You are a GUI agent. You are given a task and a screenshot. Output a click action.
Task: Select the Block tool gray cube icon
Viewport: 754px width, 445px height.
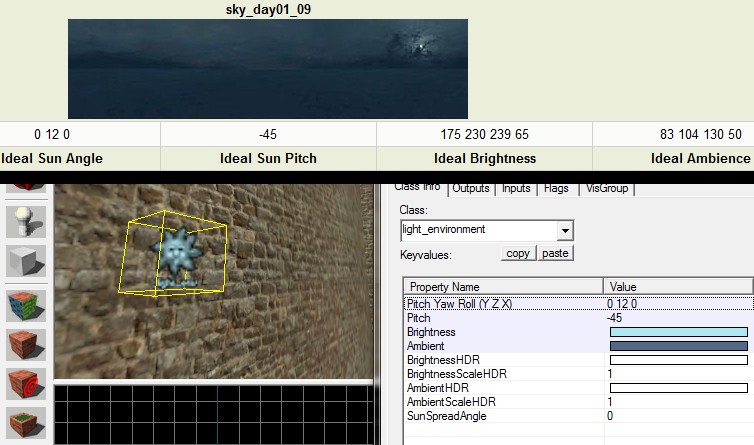pos(26,261)
